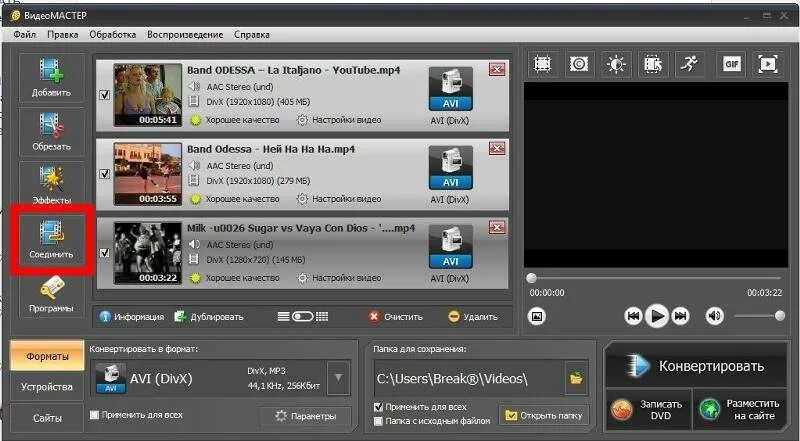Image resolution: width=800 pixels, height=441 pixels.
Task: Open Хорошее качество setting for La Italjano
Action: tap(235, 120)
